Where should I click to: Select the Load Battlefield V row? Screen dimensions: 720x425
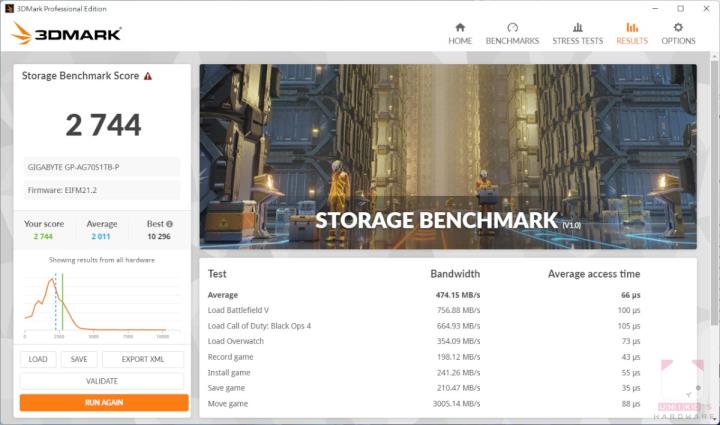(424, 310)
